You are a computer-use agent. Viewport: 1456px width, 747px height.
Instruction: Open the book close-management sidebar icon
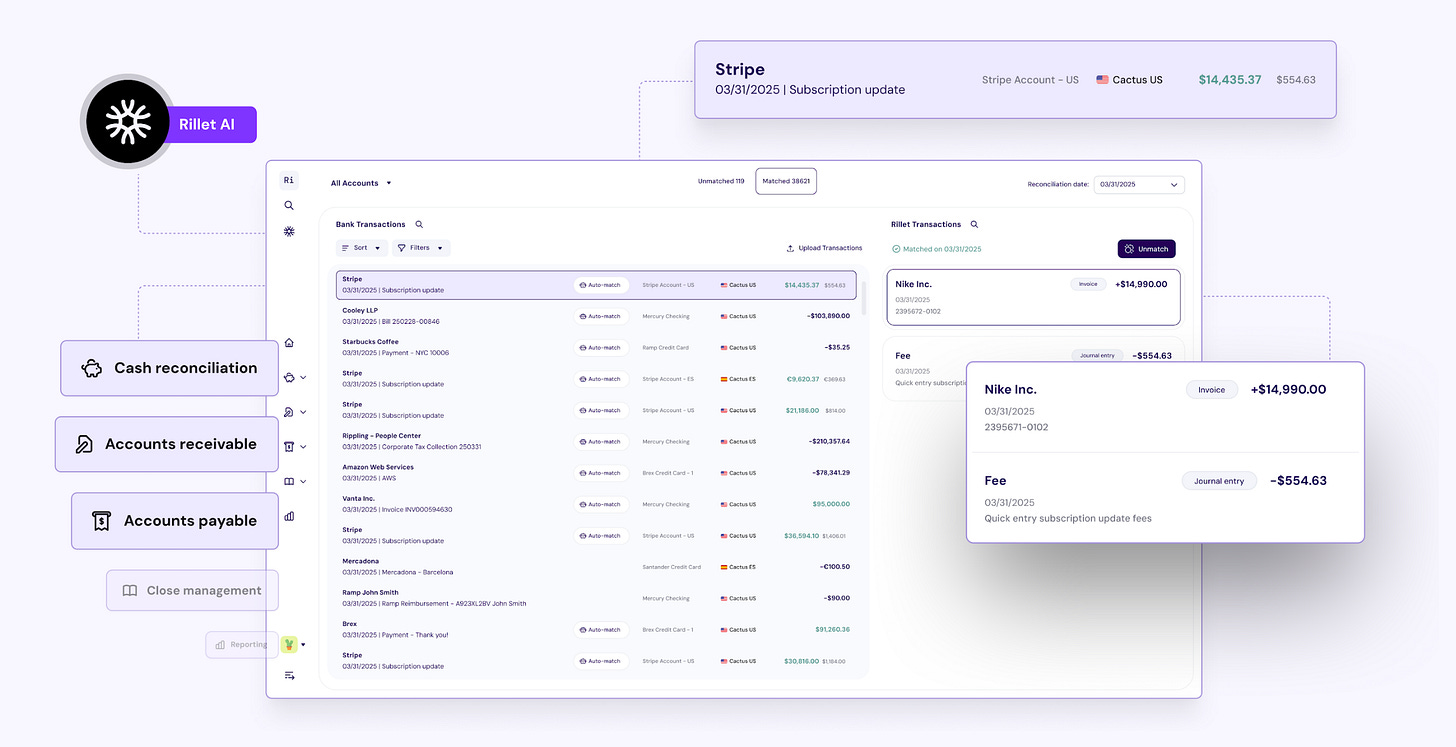point(289,481)
